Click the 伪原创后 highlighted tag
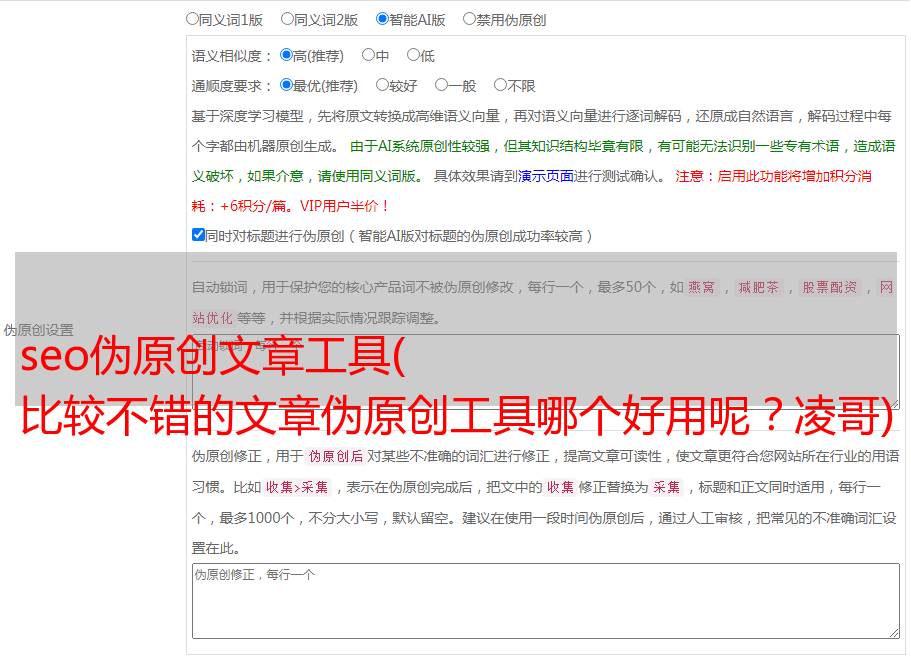911x658 pixels. point(336,456)
